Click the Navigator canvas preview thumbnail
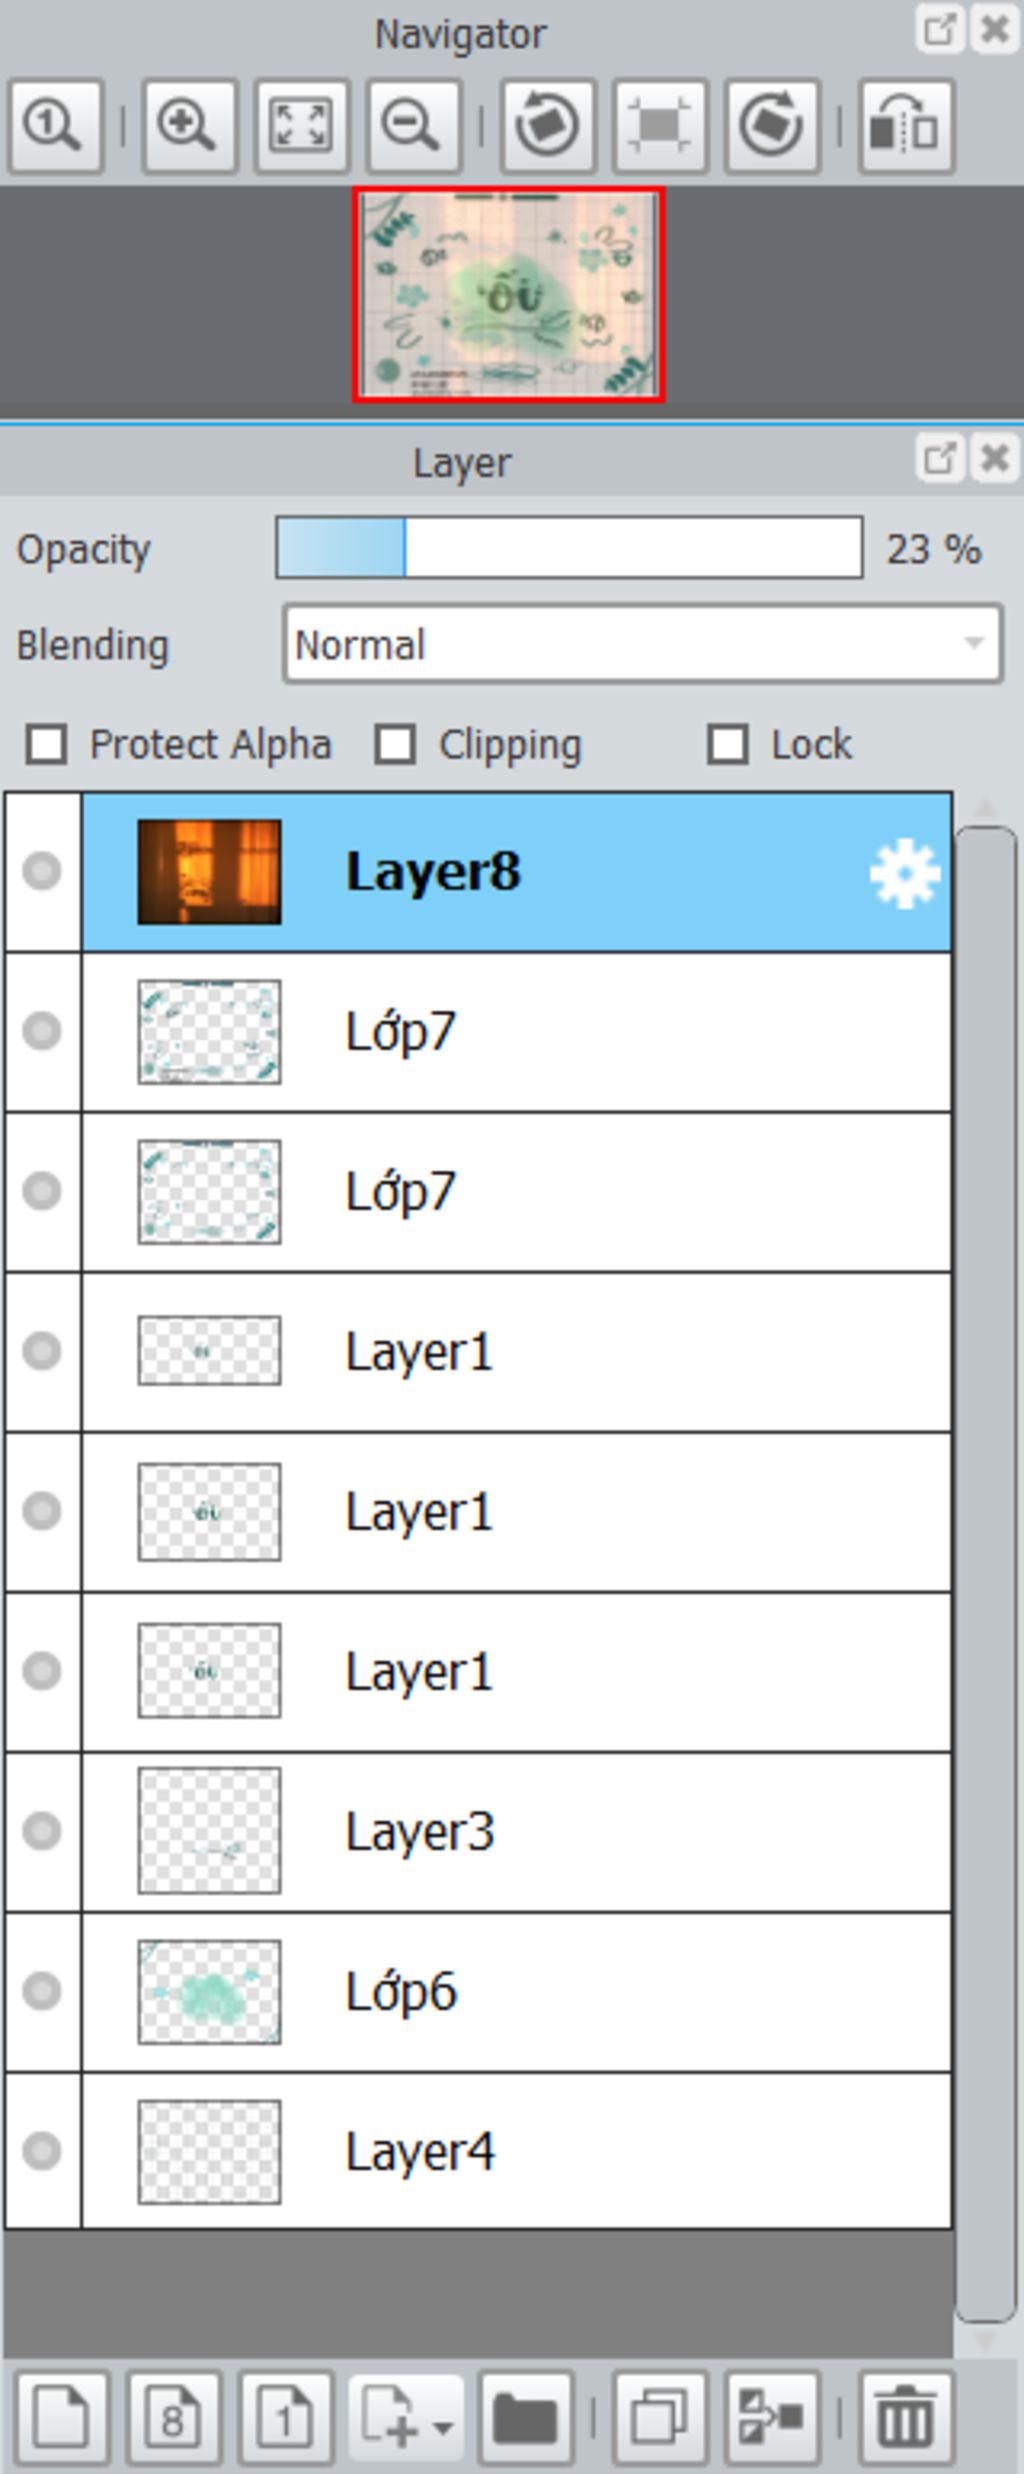Screen dimensions: 1024x2474 click(509, 296)
